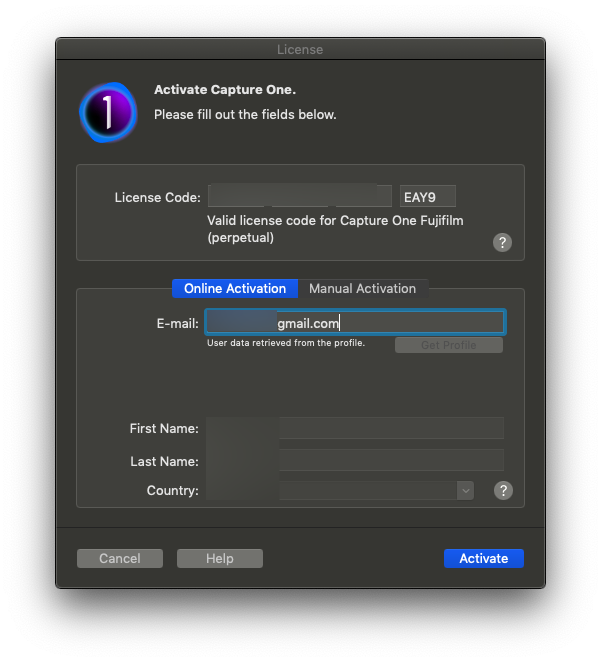Click the Capture One logo icon

point(108,112)
